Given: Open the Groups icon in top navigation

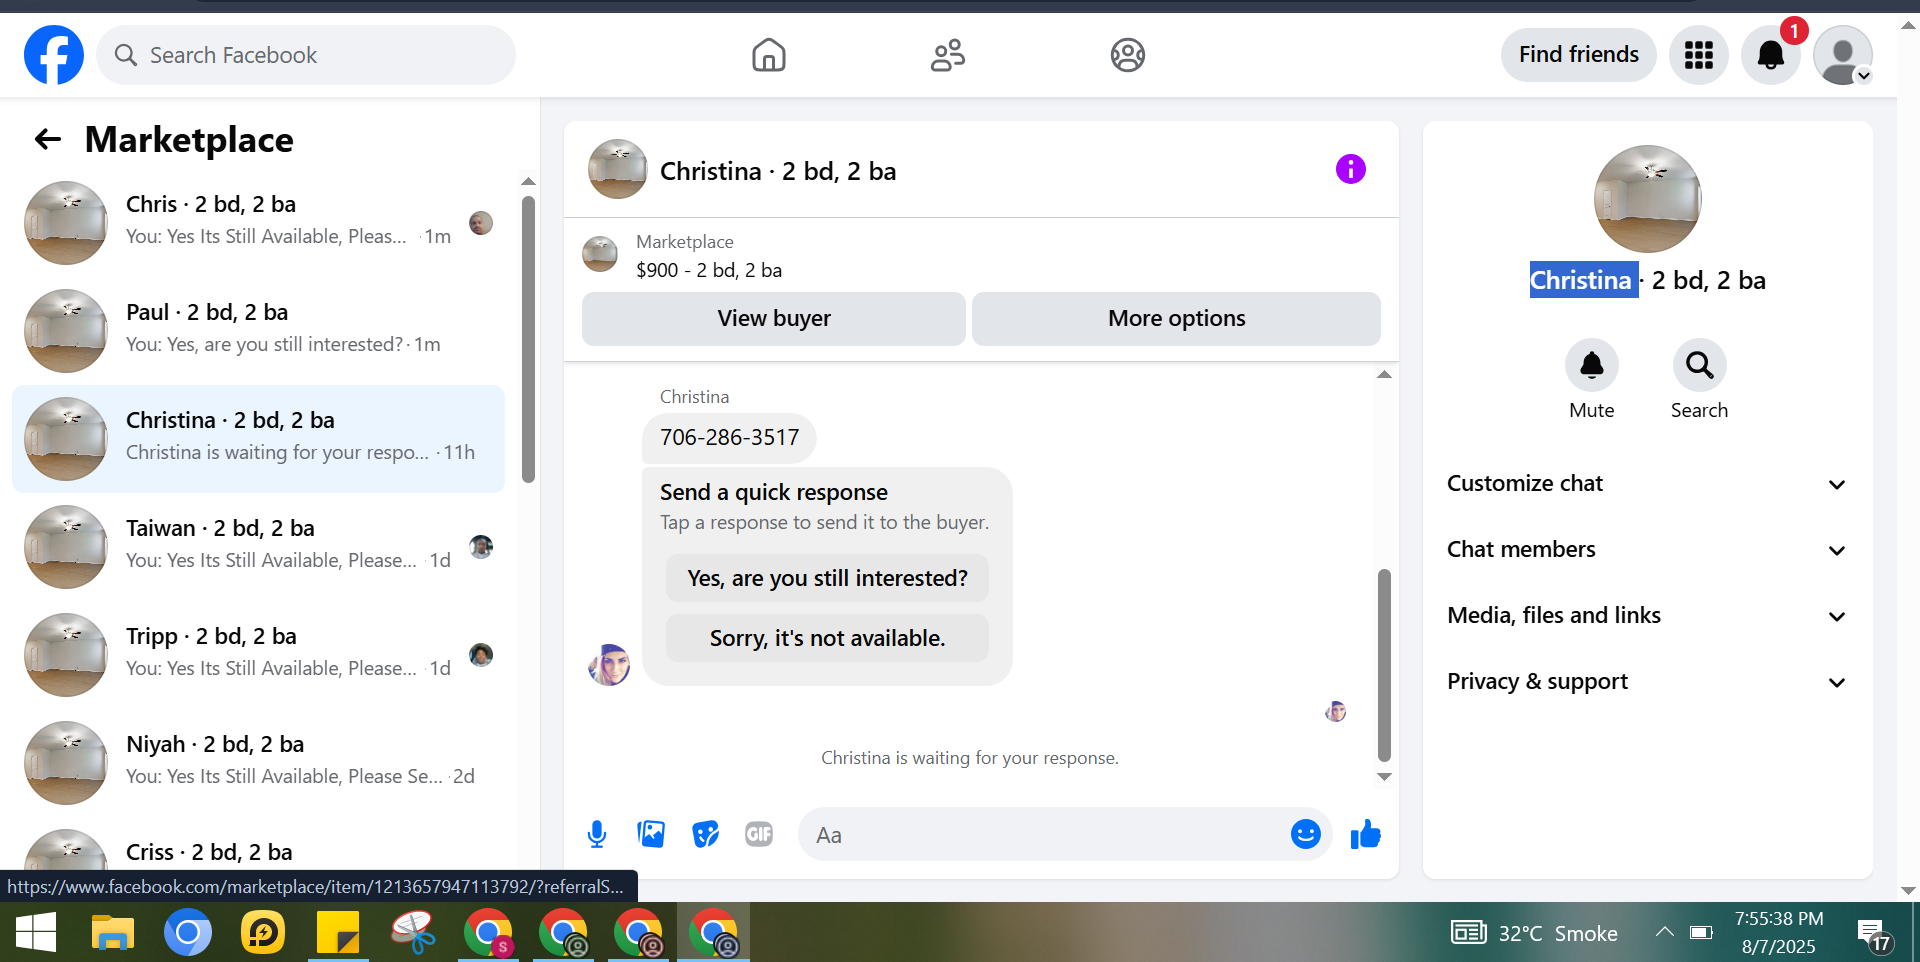Looking at the screenshot, I should (x=1128, y=55).
